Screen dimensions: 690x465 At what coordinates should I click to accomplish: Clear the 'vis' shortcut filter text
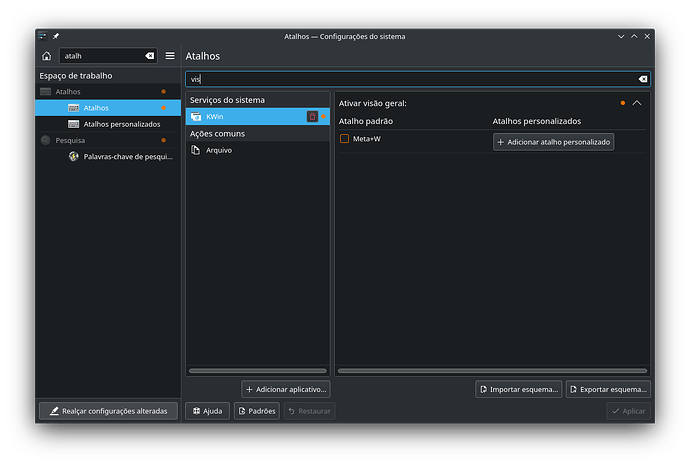[x=642, y=79]
